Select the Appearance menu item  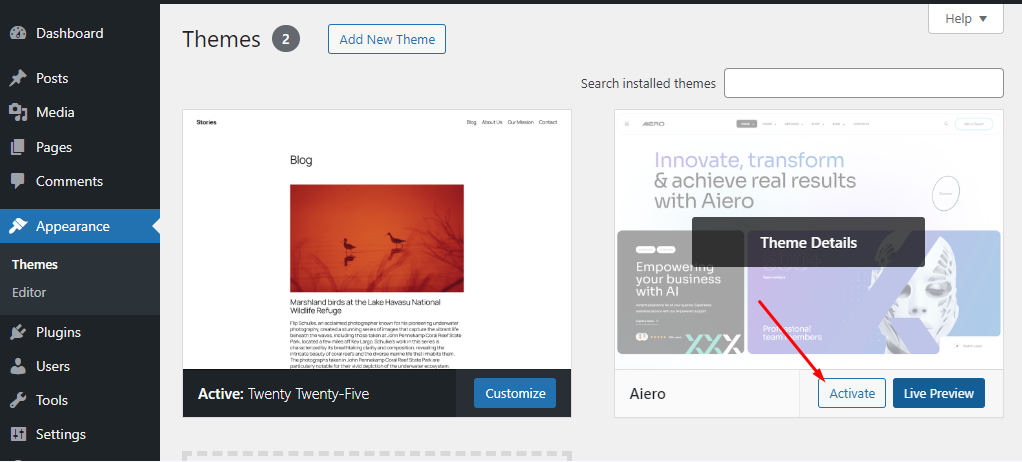(x=80, y=226)
